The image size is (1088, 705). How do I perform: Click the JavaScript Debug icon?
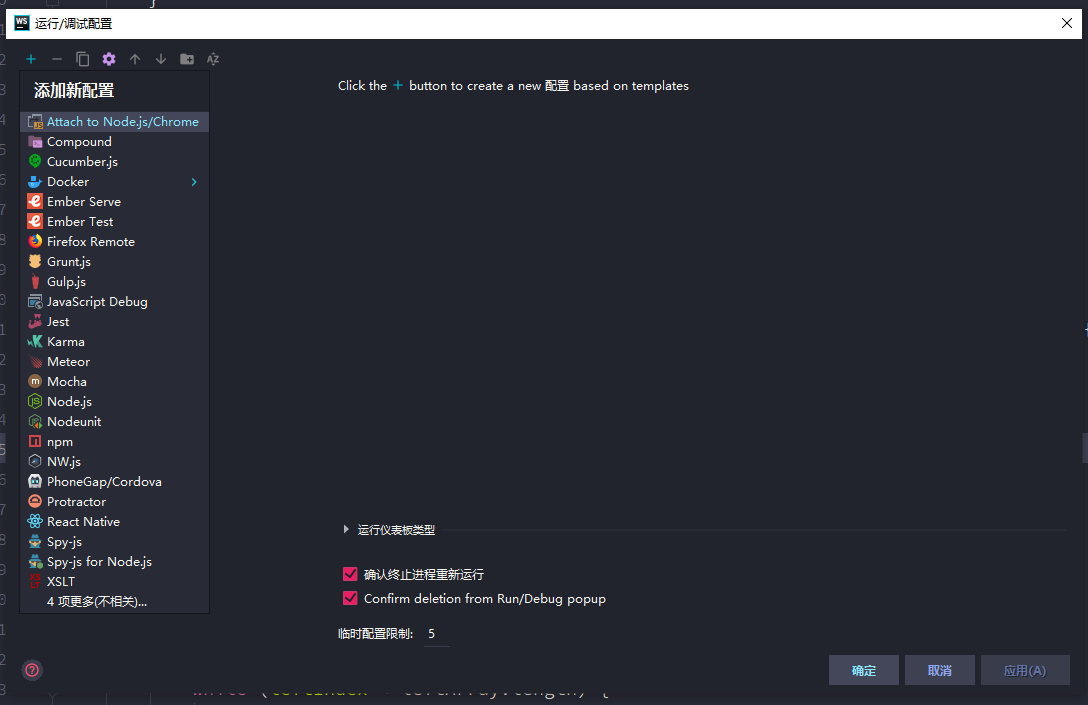(x=35, y=301)
